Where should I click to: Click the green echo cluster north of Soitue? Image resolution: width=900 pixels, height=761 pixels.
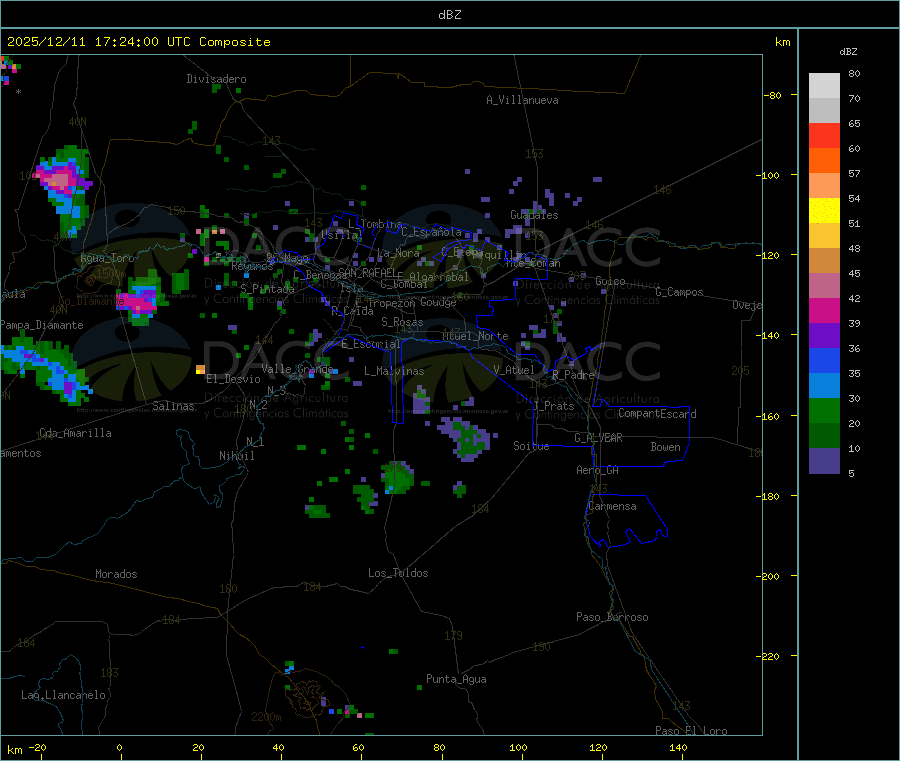pyautogui.click(x=468, y=439)
